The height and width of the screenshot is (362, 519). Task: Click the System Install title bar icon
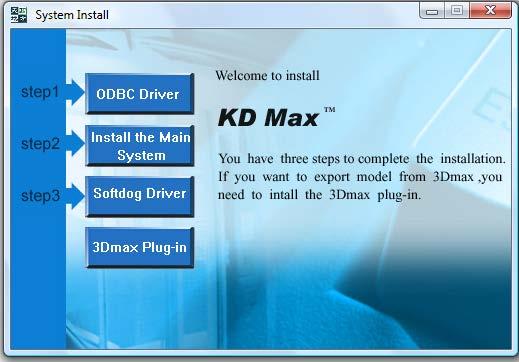coord(19,15)
